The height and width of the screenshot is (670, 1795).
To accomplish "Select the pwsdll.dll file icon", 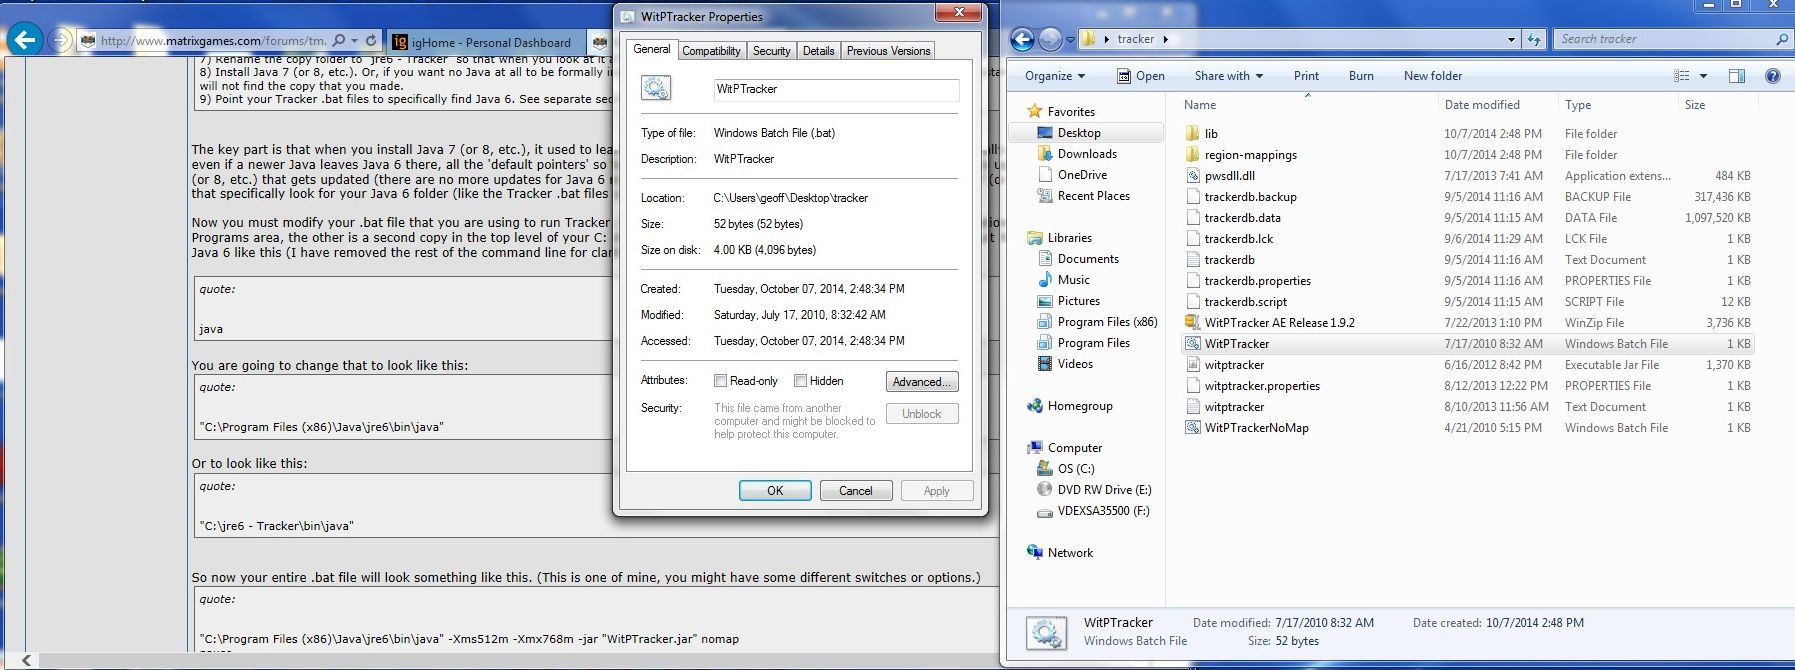I will [1192, 175].
